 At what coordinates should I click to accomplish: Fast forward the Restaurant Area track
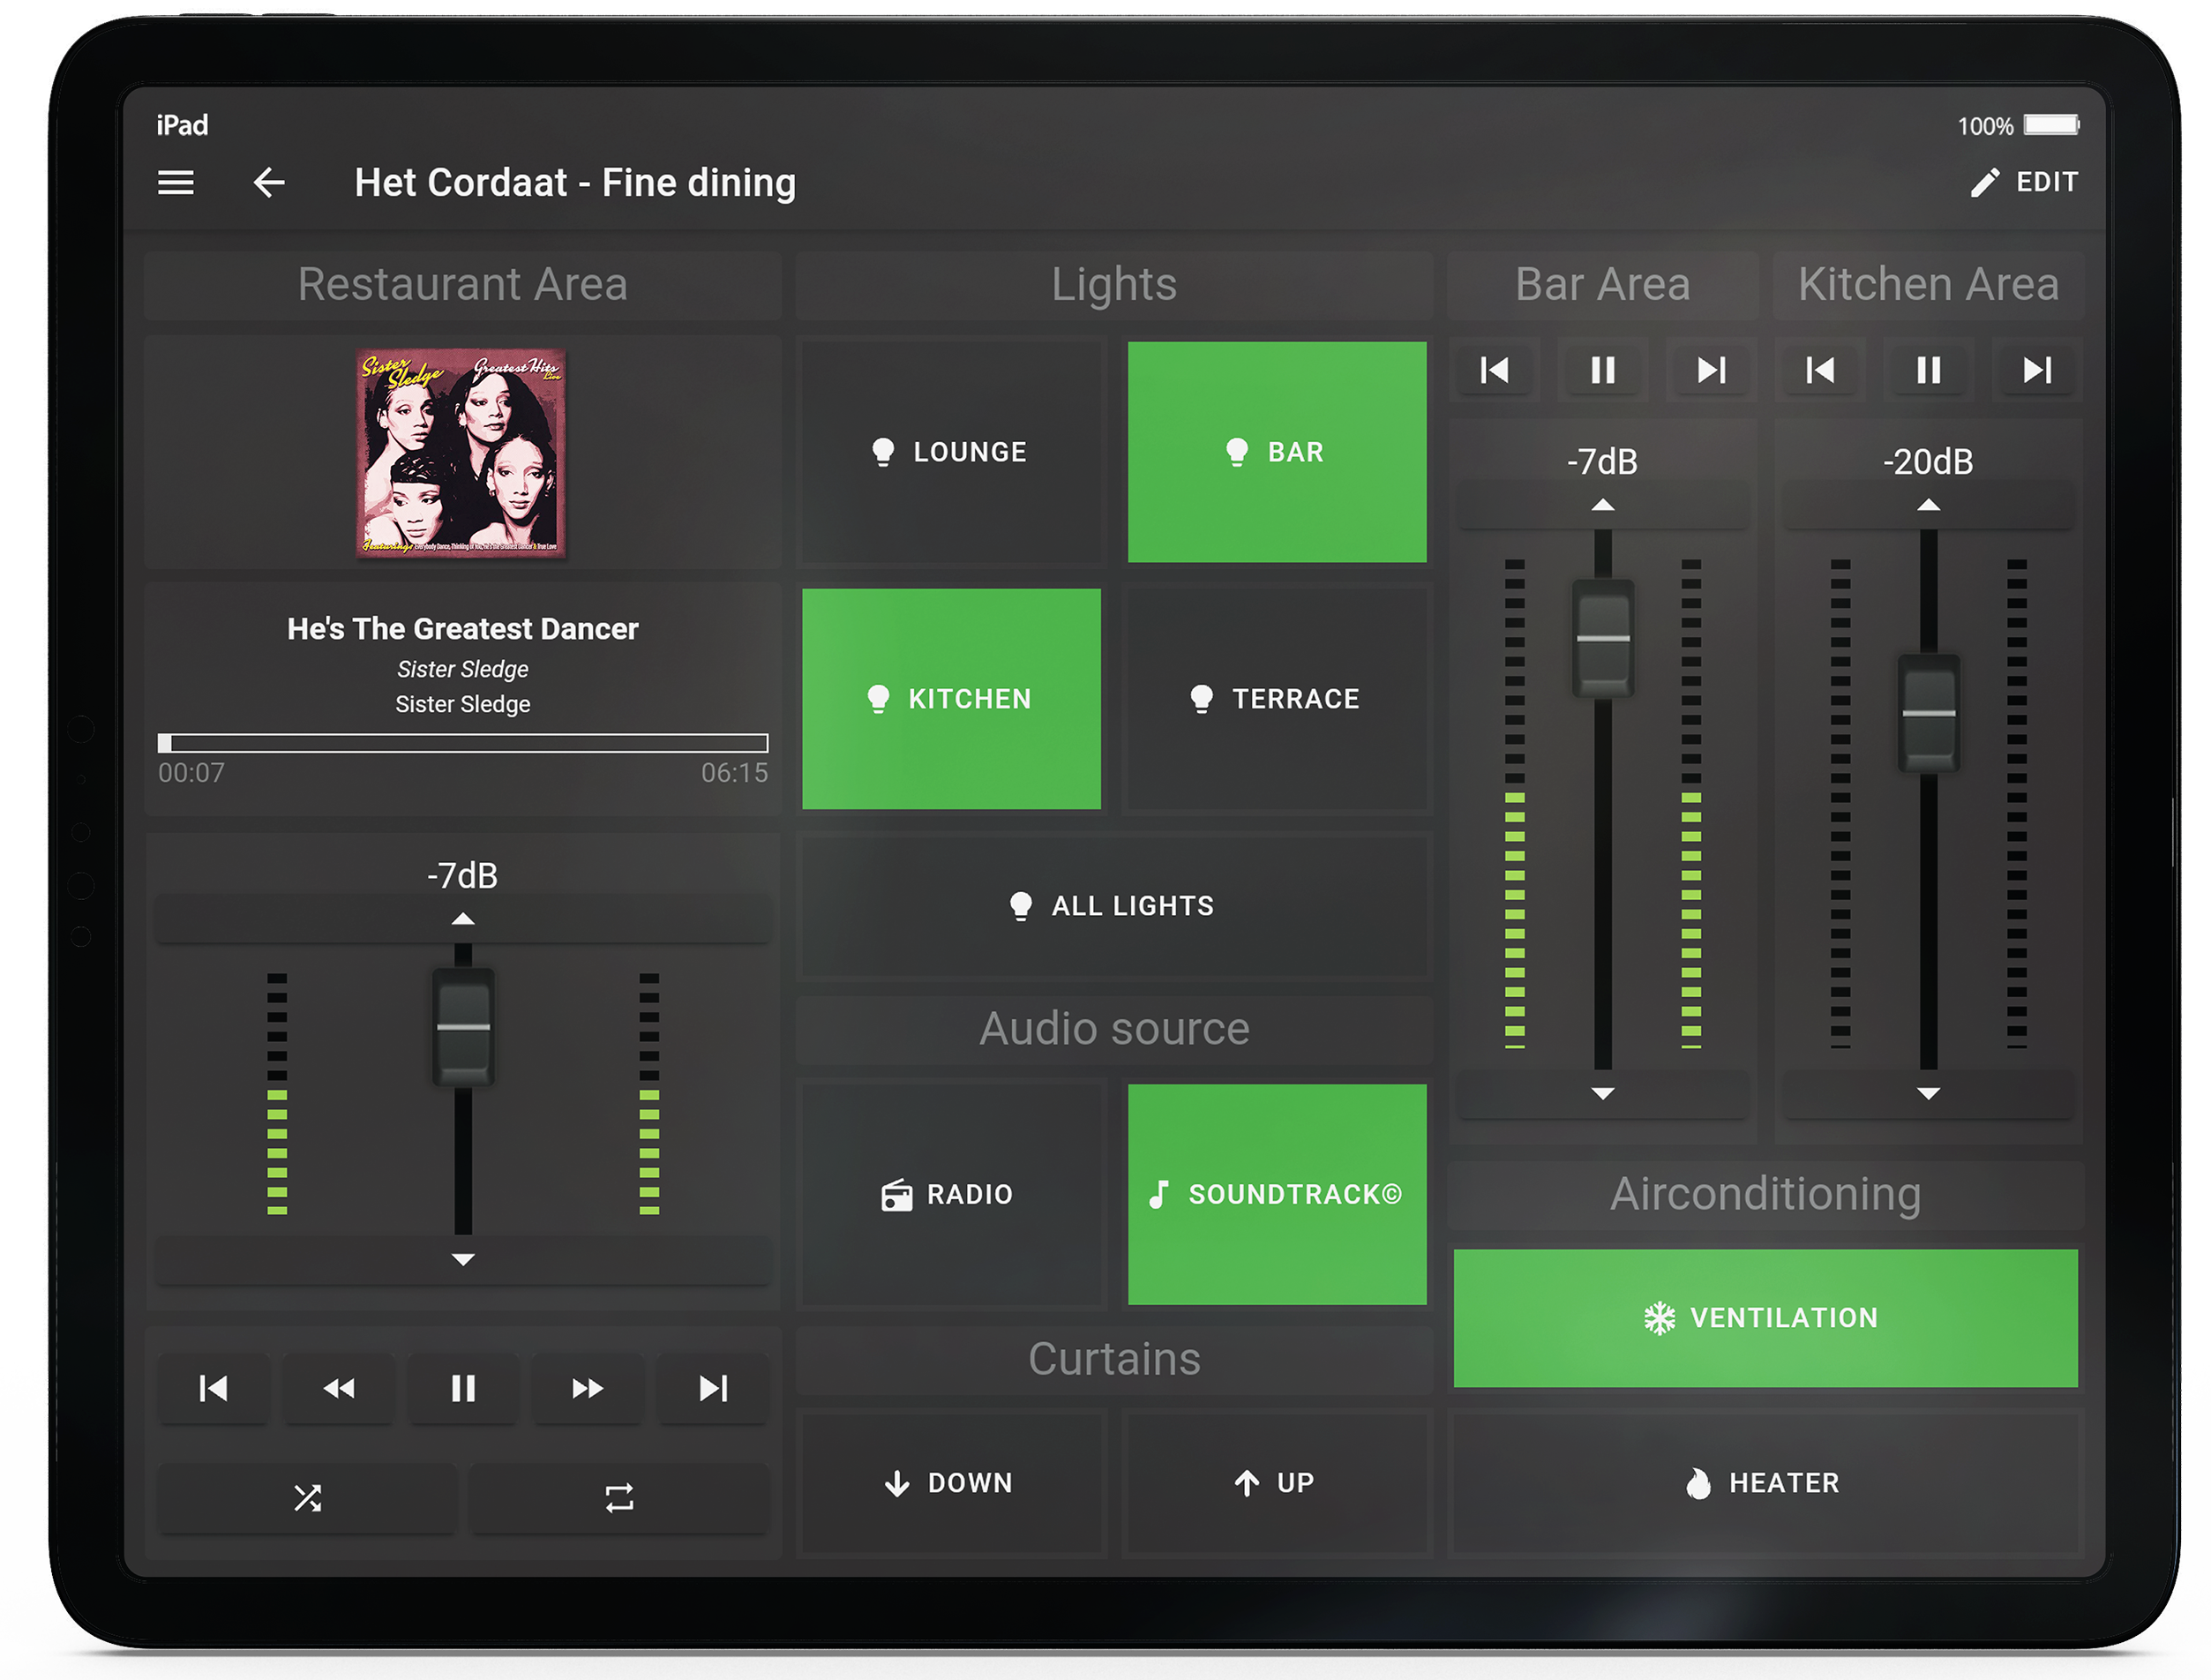pyautogui.click(x=587, y=1388)
